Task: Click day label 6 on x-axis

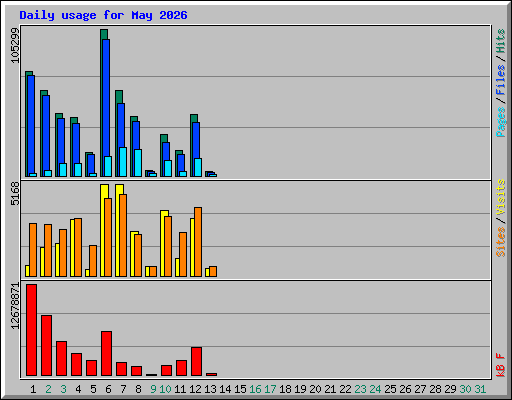Action: (x=108, y=389)
